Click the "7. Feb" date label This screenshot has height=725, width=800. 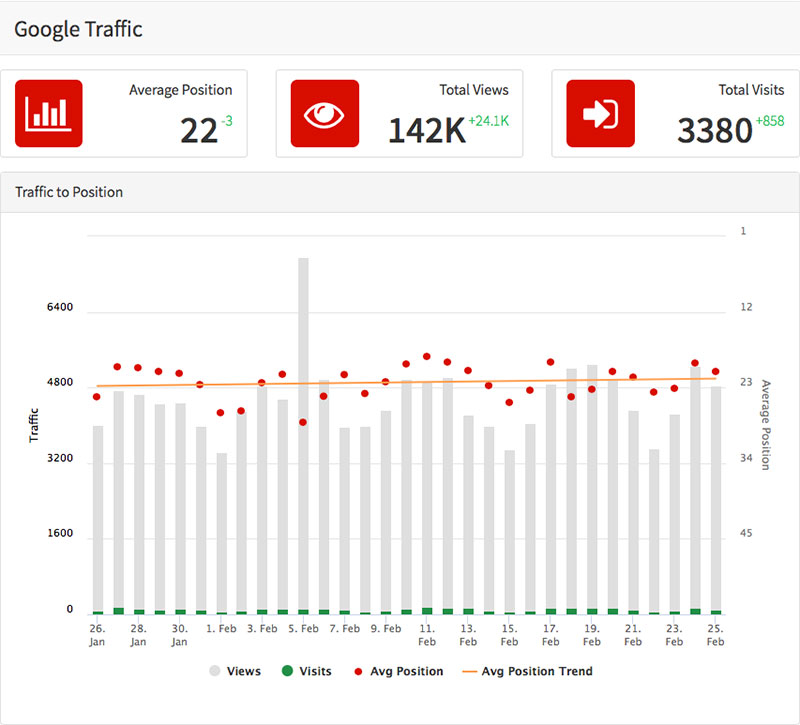[x=344, y=629]
